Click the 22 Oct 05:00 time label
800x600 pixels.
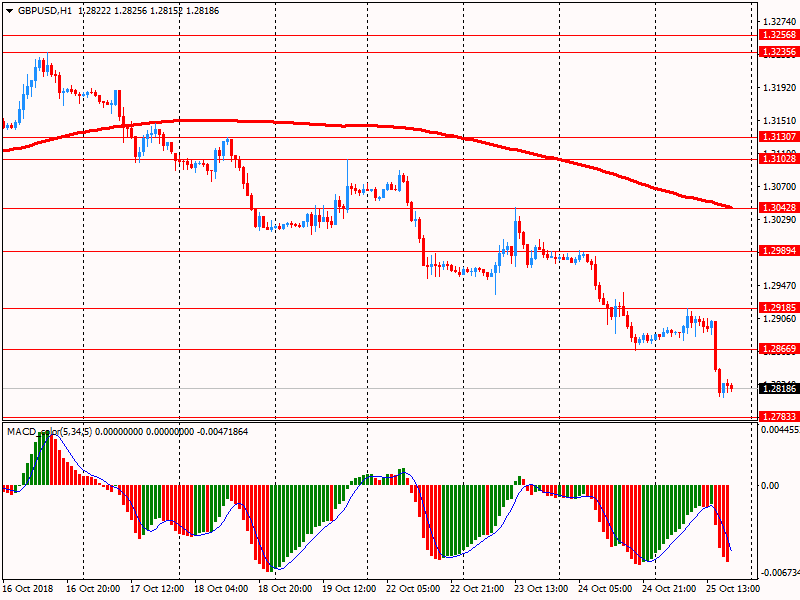point(413,589)
